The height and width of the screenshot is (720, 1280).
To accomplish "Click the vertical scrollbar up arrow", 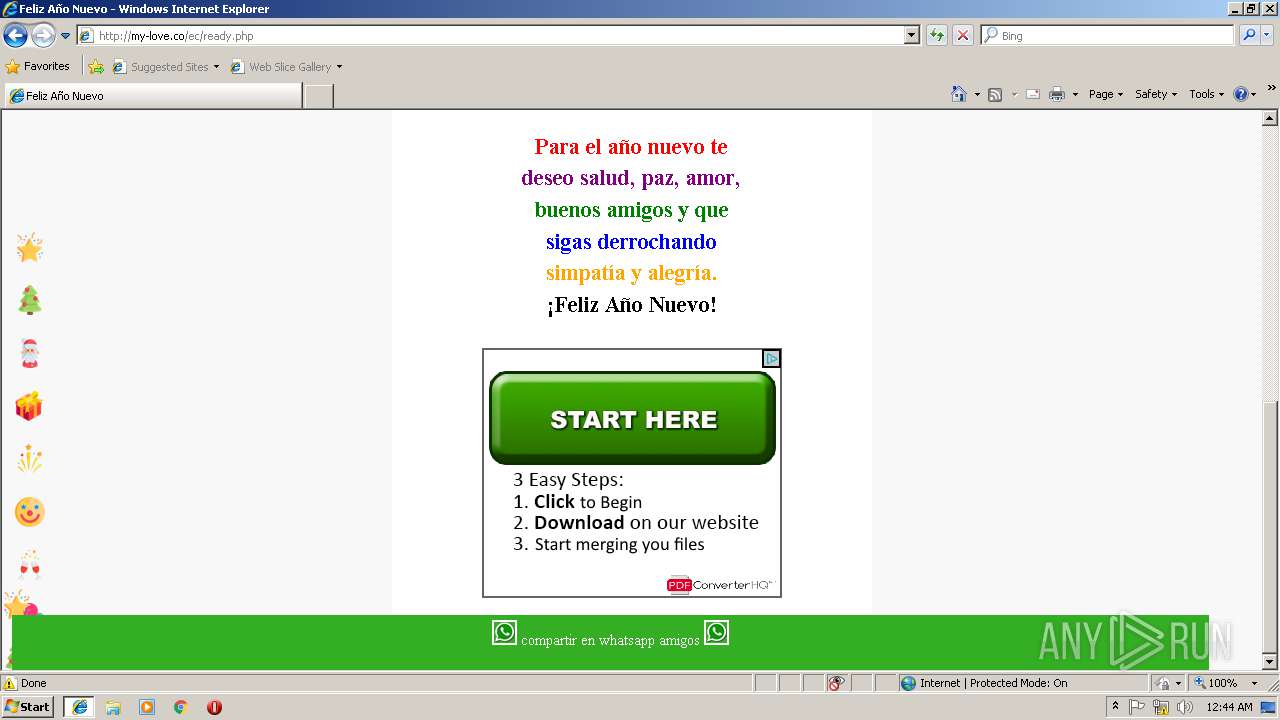I will (x=1270, y=119).
